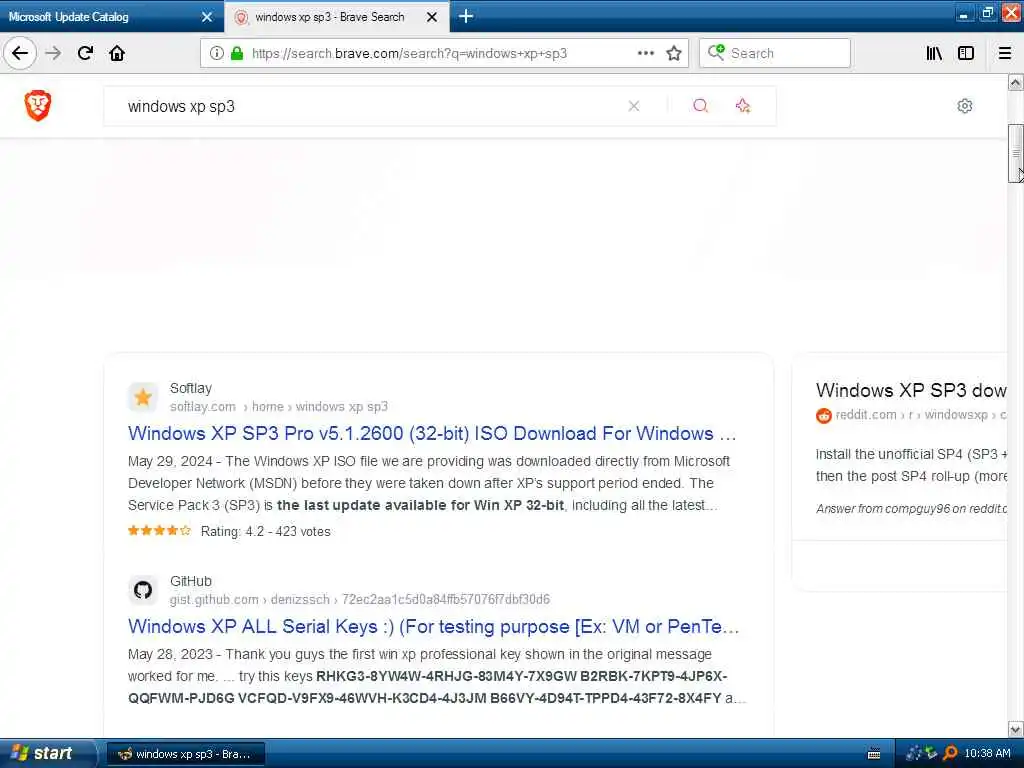Image resolution: width=1024 pixels, height=768 pixels.
Task: Click the Softlay star rating
Action: [159, 531]
